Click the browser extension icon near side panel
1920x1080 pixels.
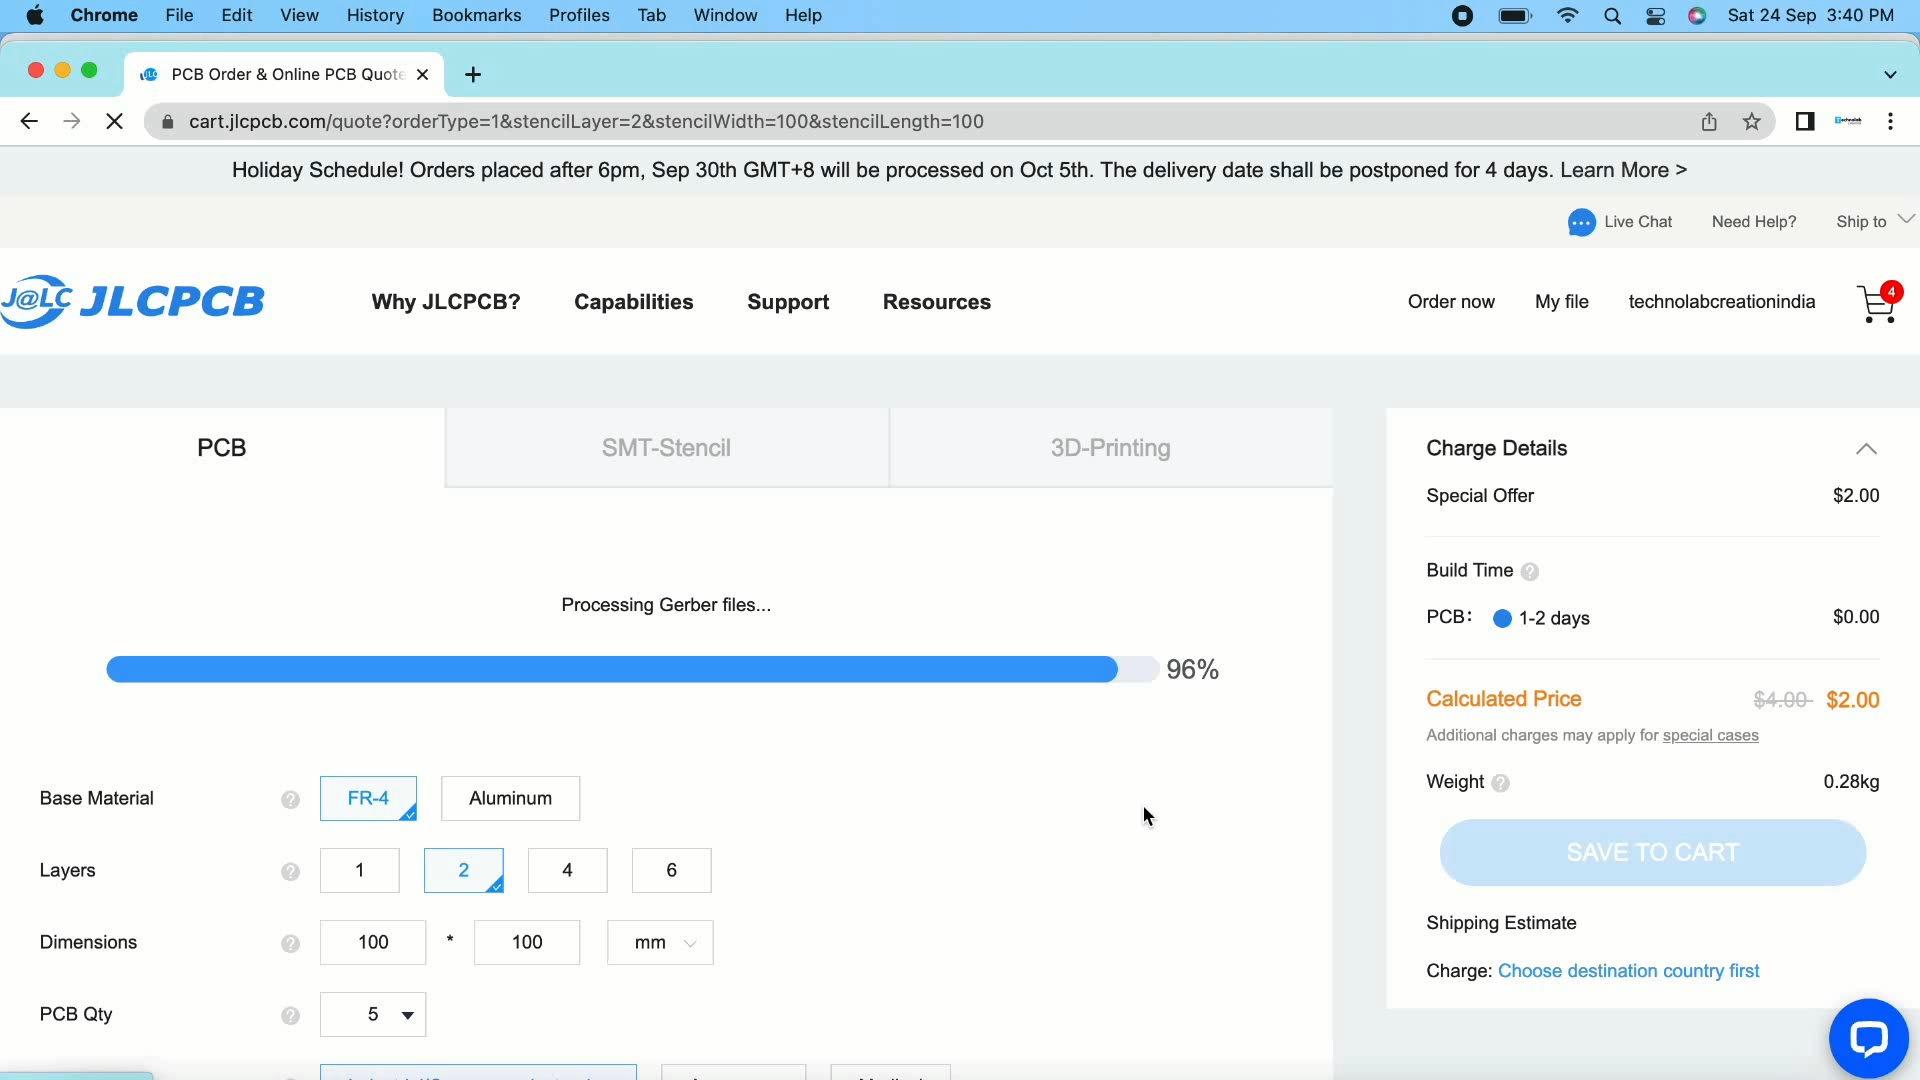tap(1848, 122)
